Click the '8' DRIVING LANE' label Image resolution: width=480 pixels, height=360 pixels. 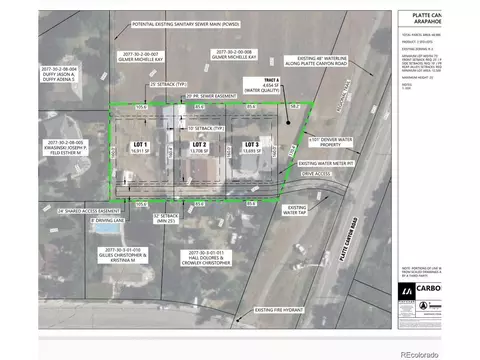tap(107, 220)
